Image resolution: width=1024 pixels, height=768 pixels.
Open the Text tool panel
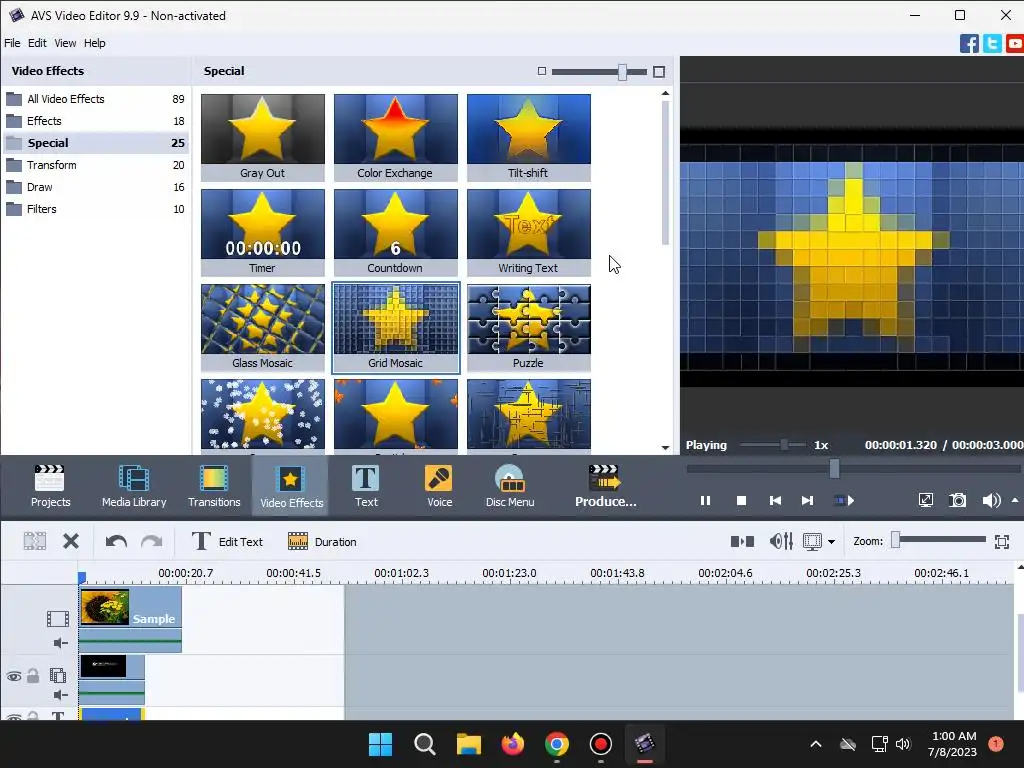[x=366, y=486]
